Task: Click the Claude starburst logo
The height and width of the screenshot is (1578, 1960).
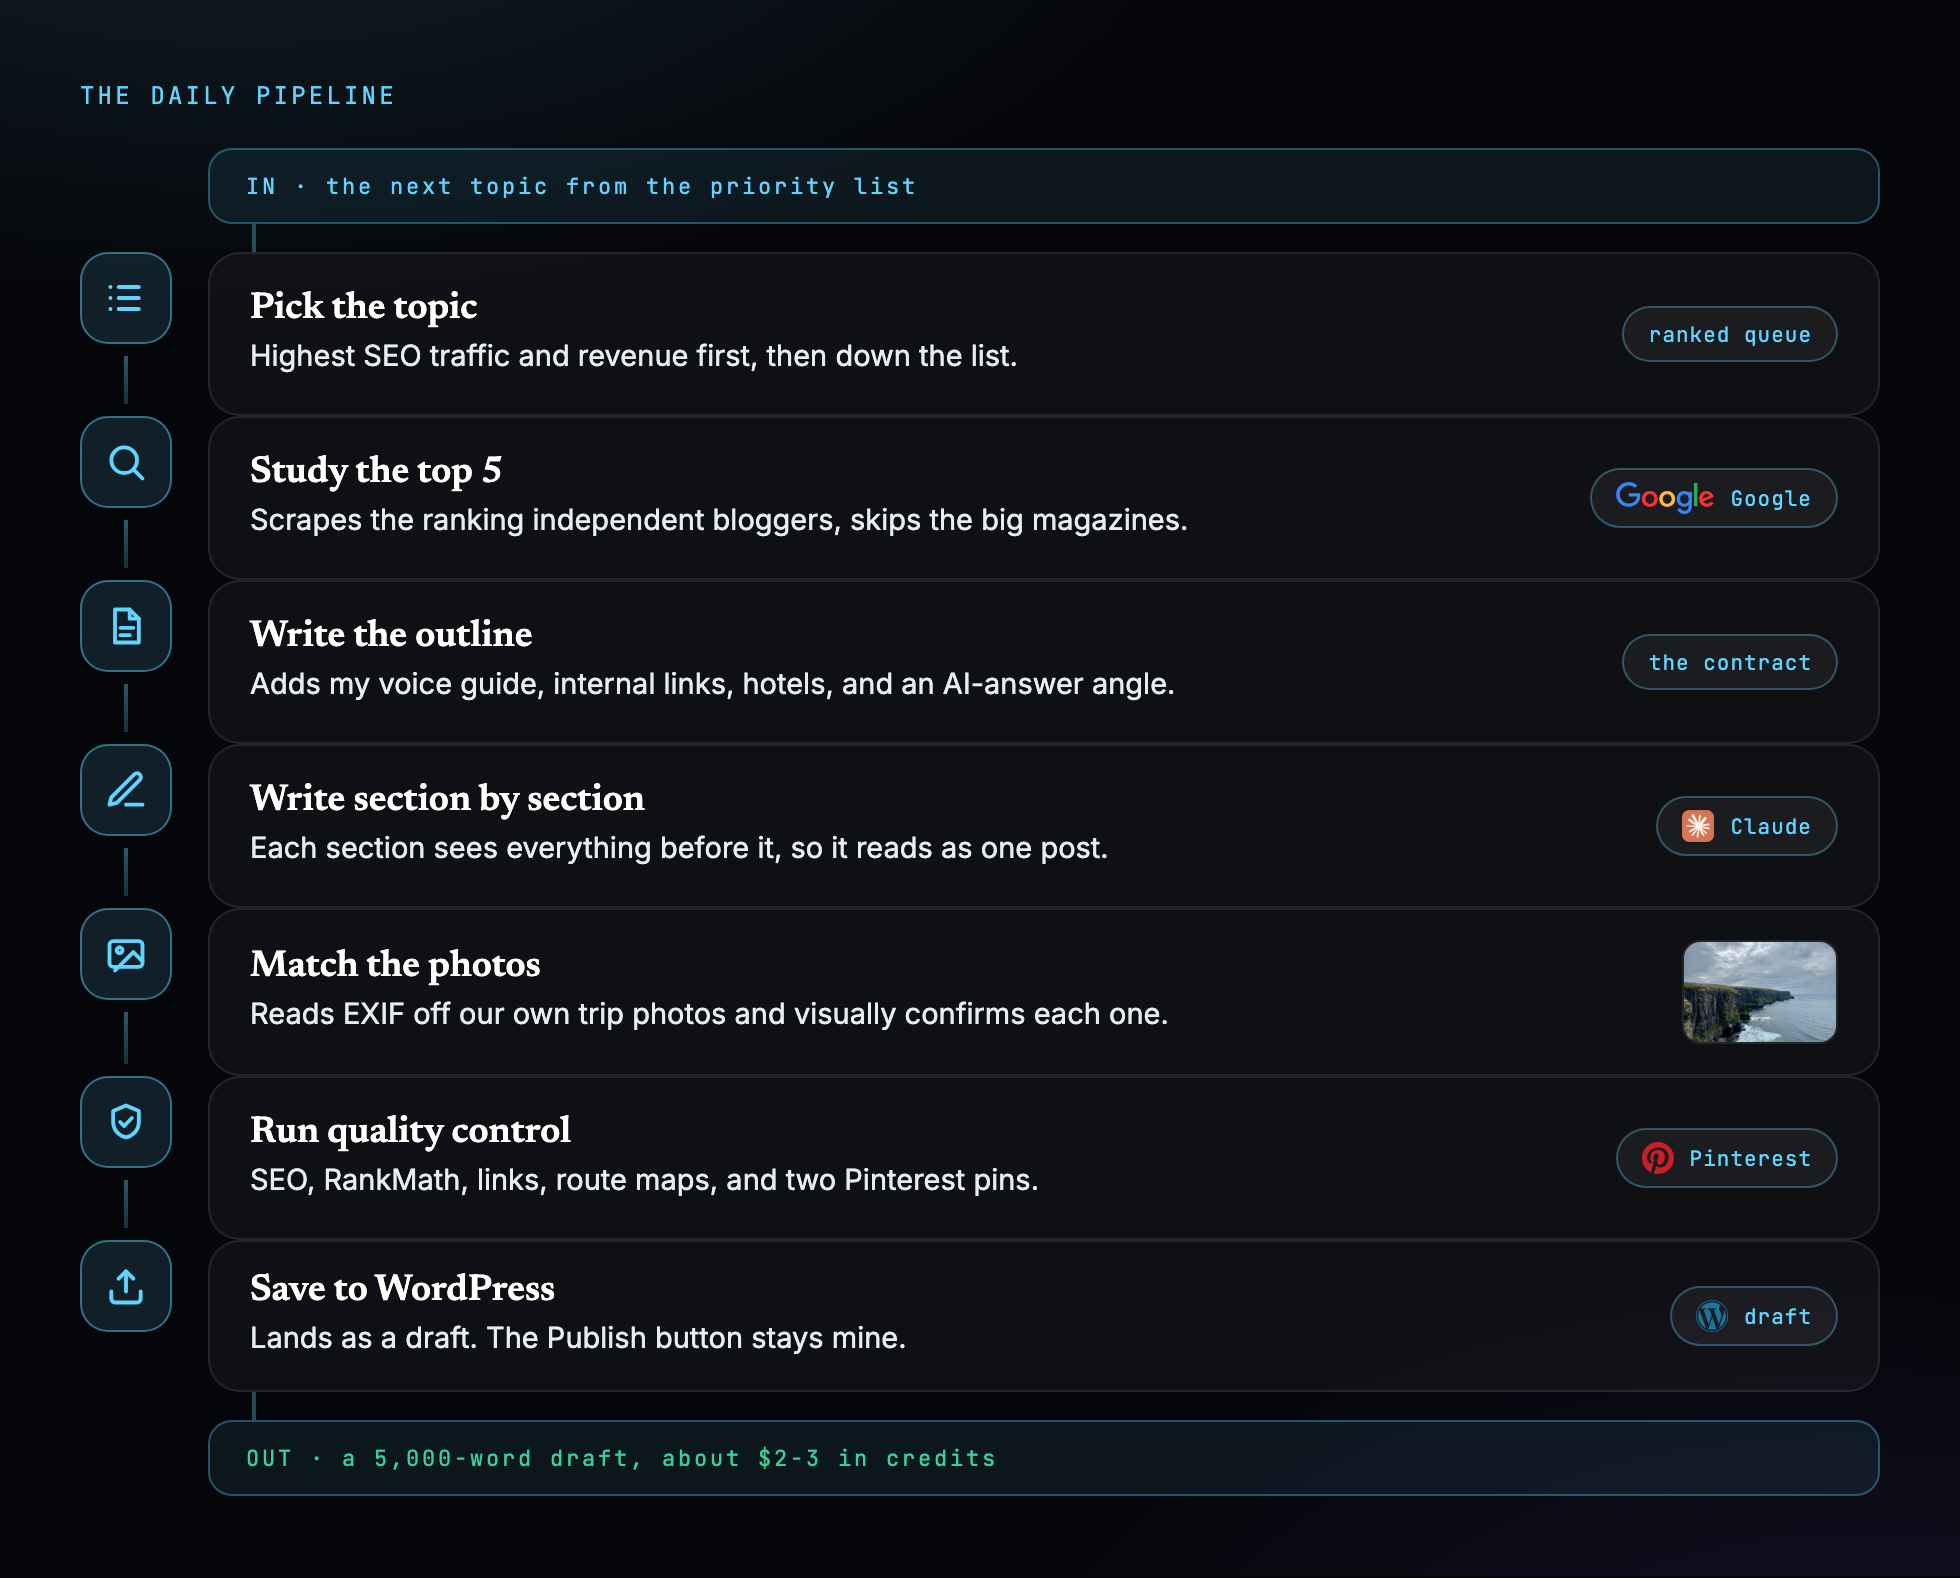Action: pos(1698,826)
